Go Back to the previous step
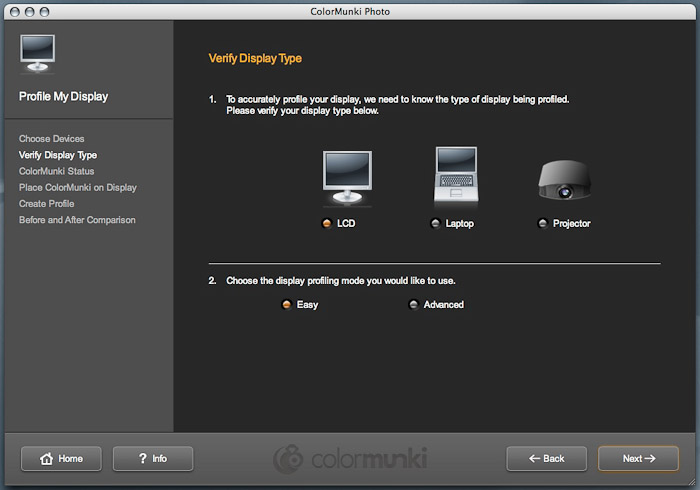 tap(546, 459)
